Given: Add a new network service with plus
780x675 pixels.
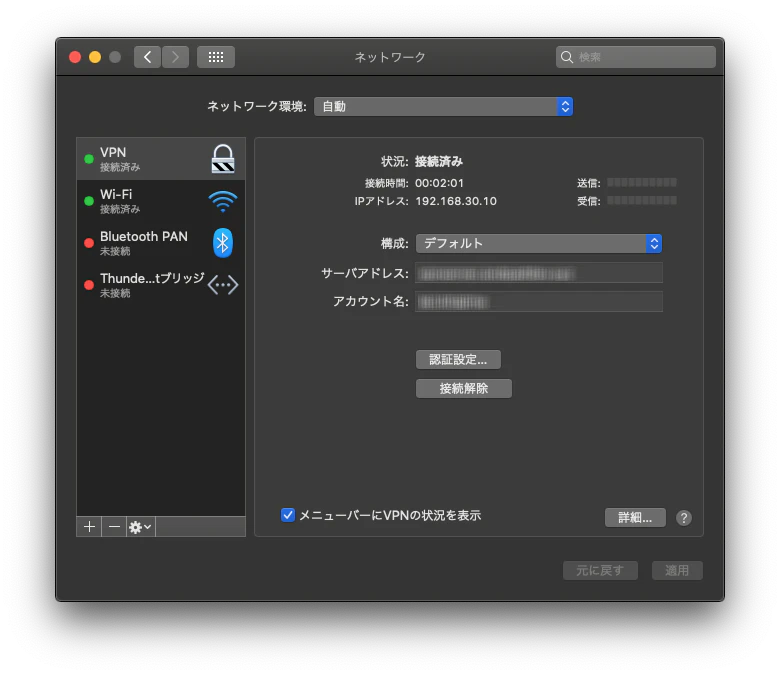Looking at the screenshot, I should pos(90,527).
